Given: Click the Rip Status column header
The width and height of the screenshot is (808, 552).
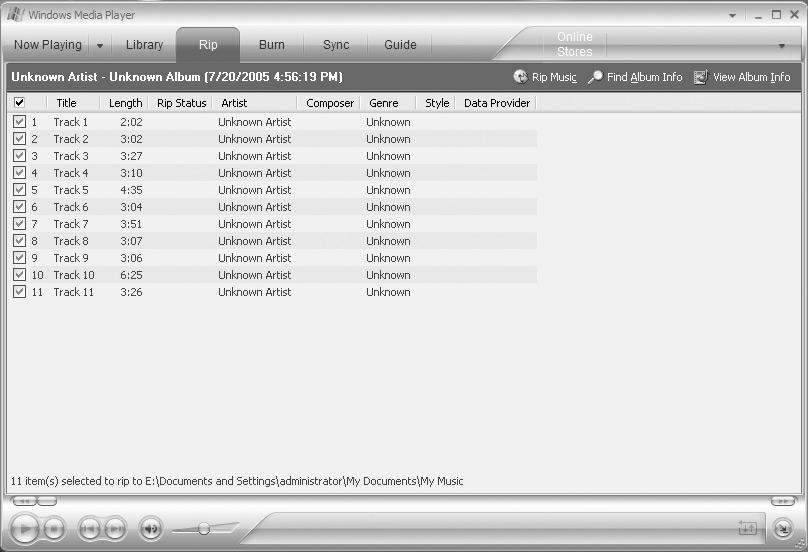Looking at the screenshot, I should pos(181,103).
